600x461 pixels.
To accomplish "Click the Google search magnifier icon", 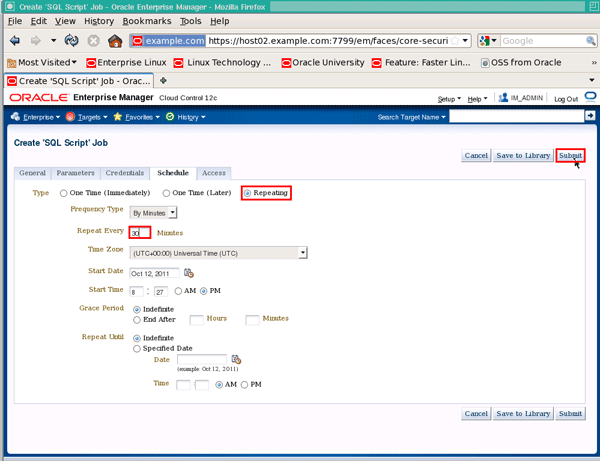I will click(x=590, y=41).
